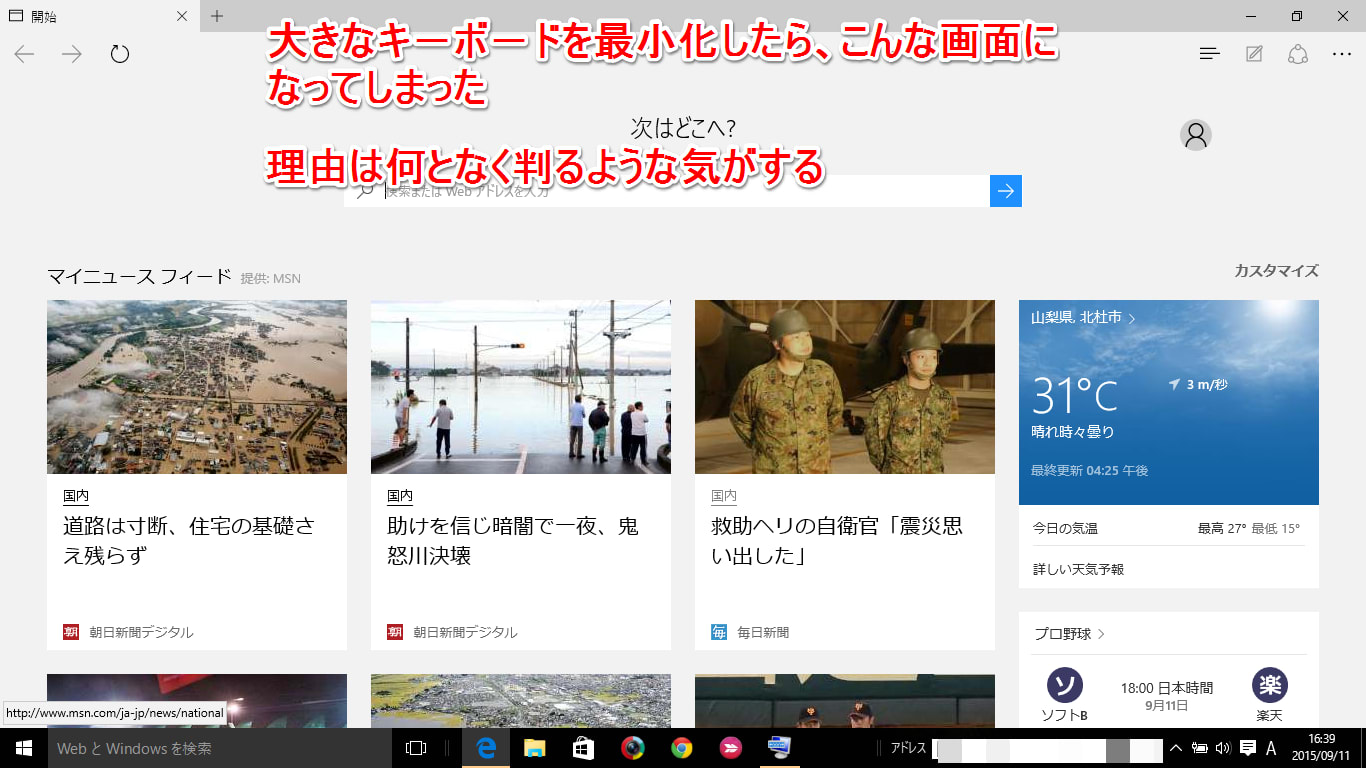
Task: Click the Task View icon in taskbar
Action: coord(416,748)
